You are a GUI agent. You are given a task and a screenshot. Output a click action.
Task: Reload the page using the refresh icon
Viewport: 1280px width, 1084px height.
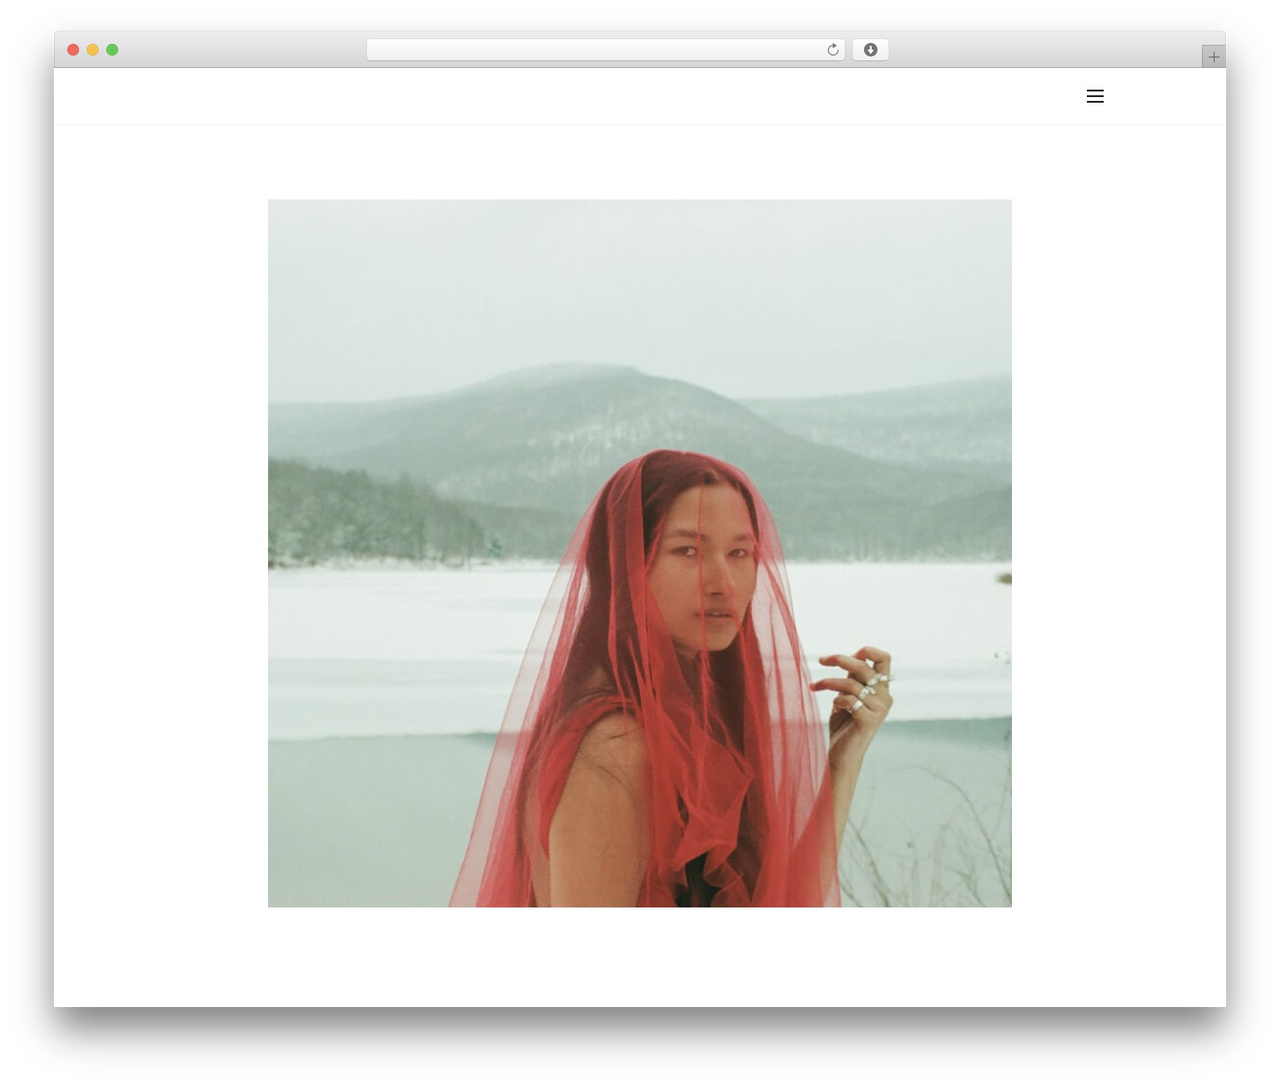pos(832,50)
